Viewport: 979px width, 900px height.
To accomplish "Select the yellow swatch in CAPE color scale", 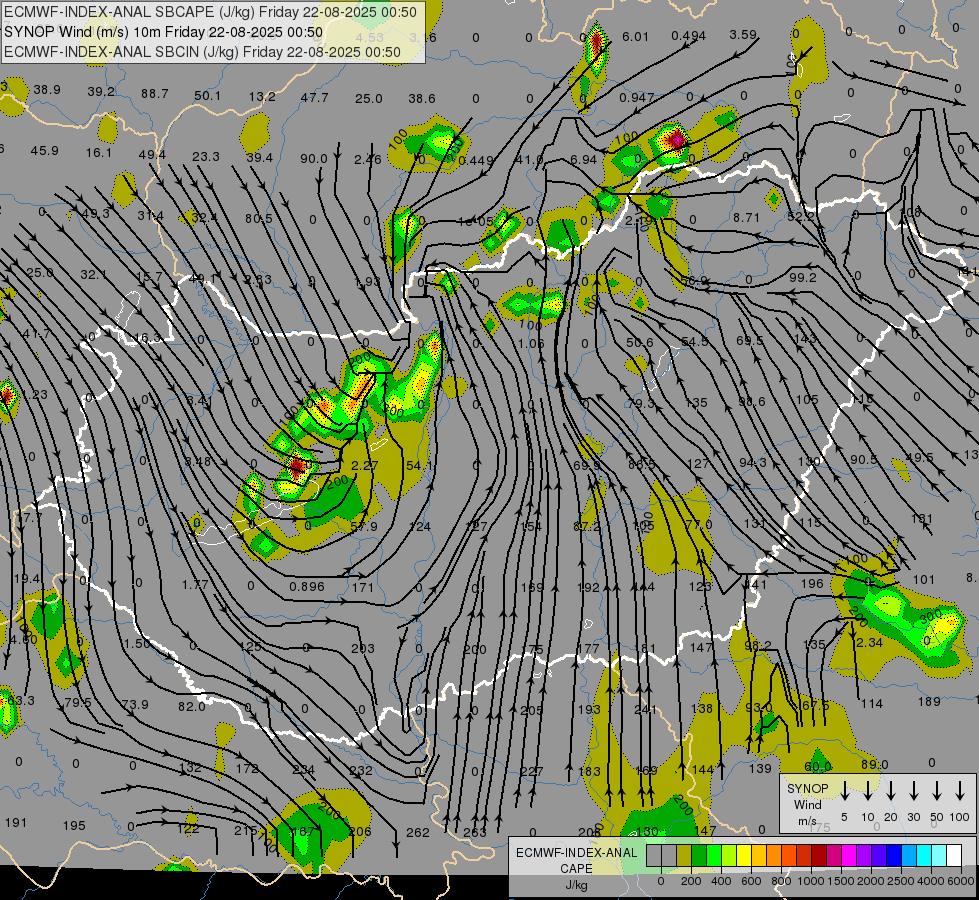I will click(x=744, y=856).
